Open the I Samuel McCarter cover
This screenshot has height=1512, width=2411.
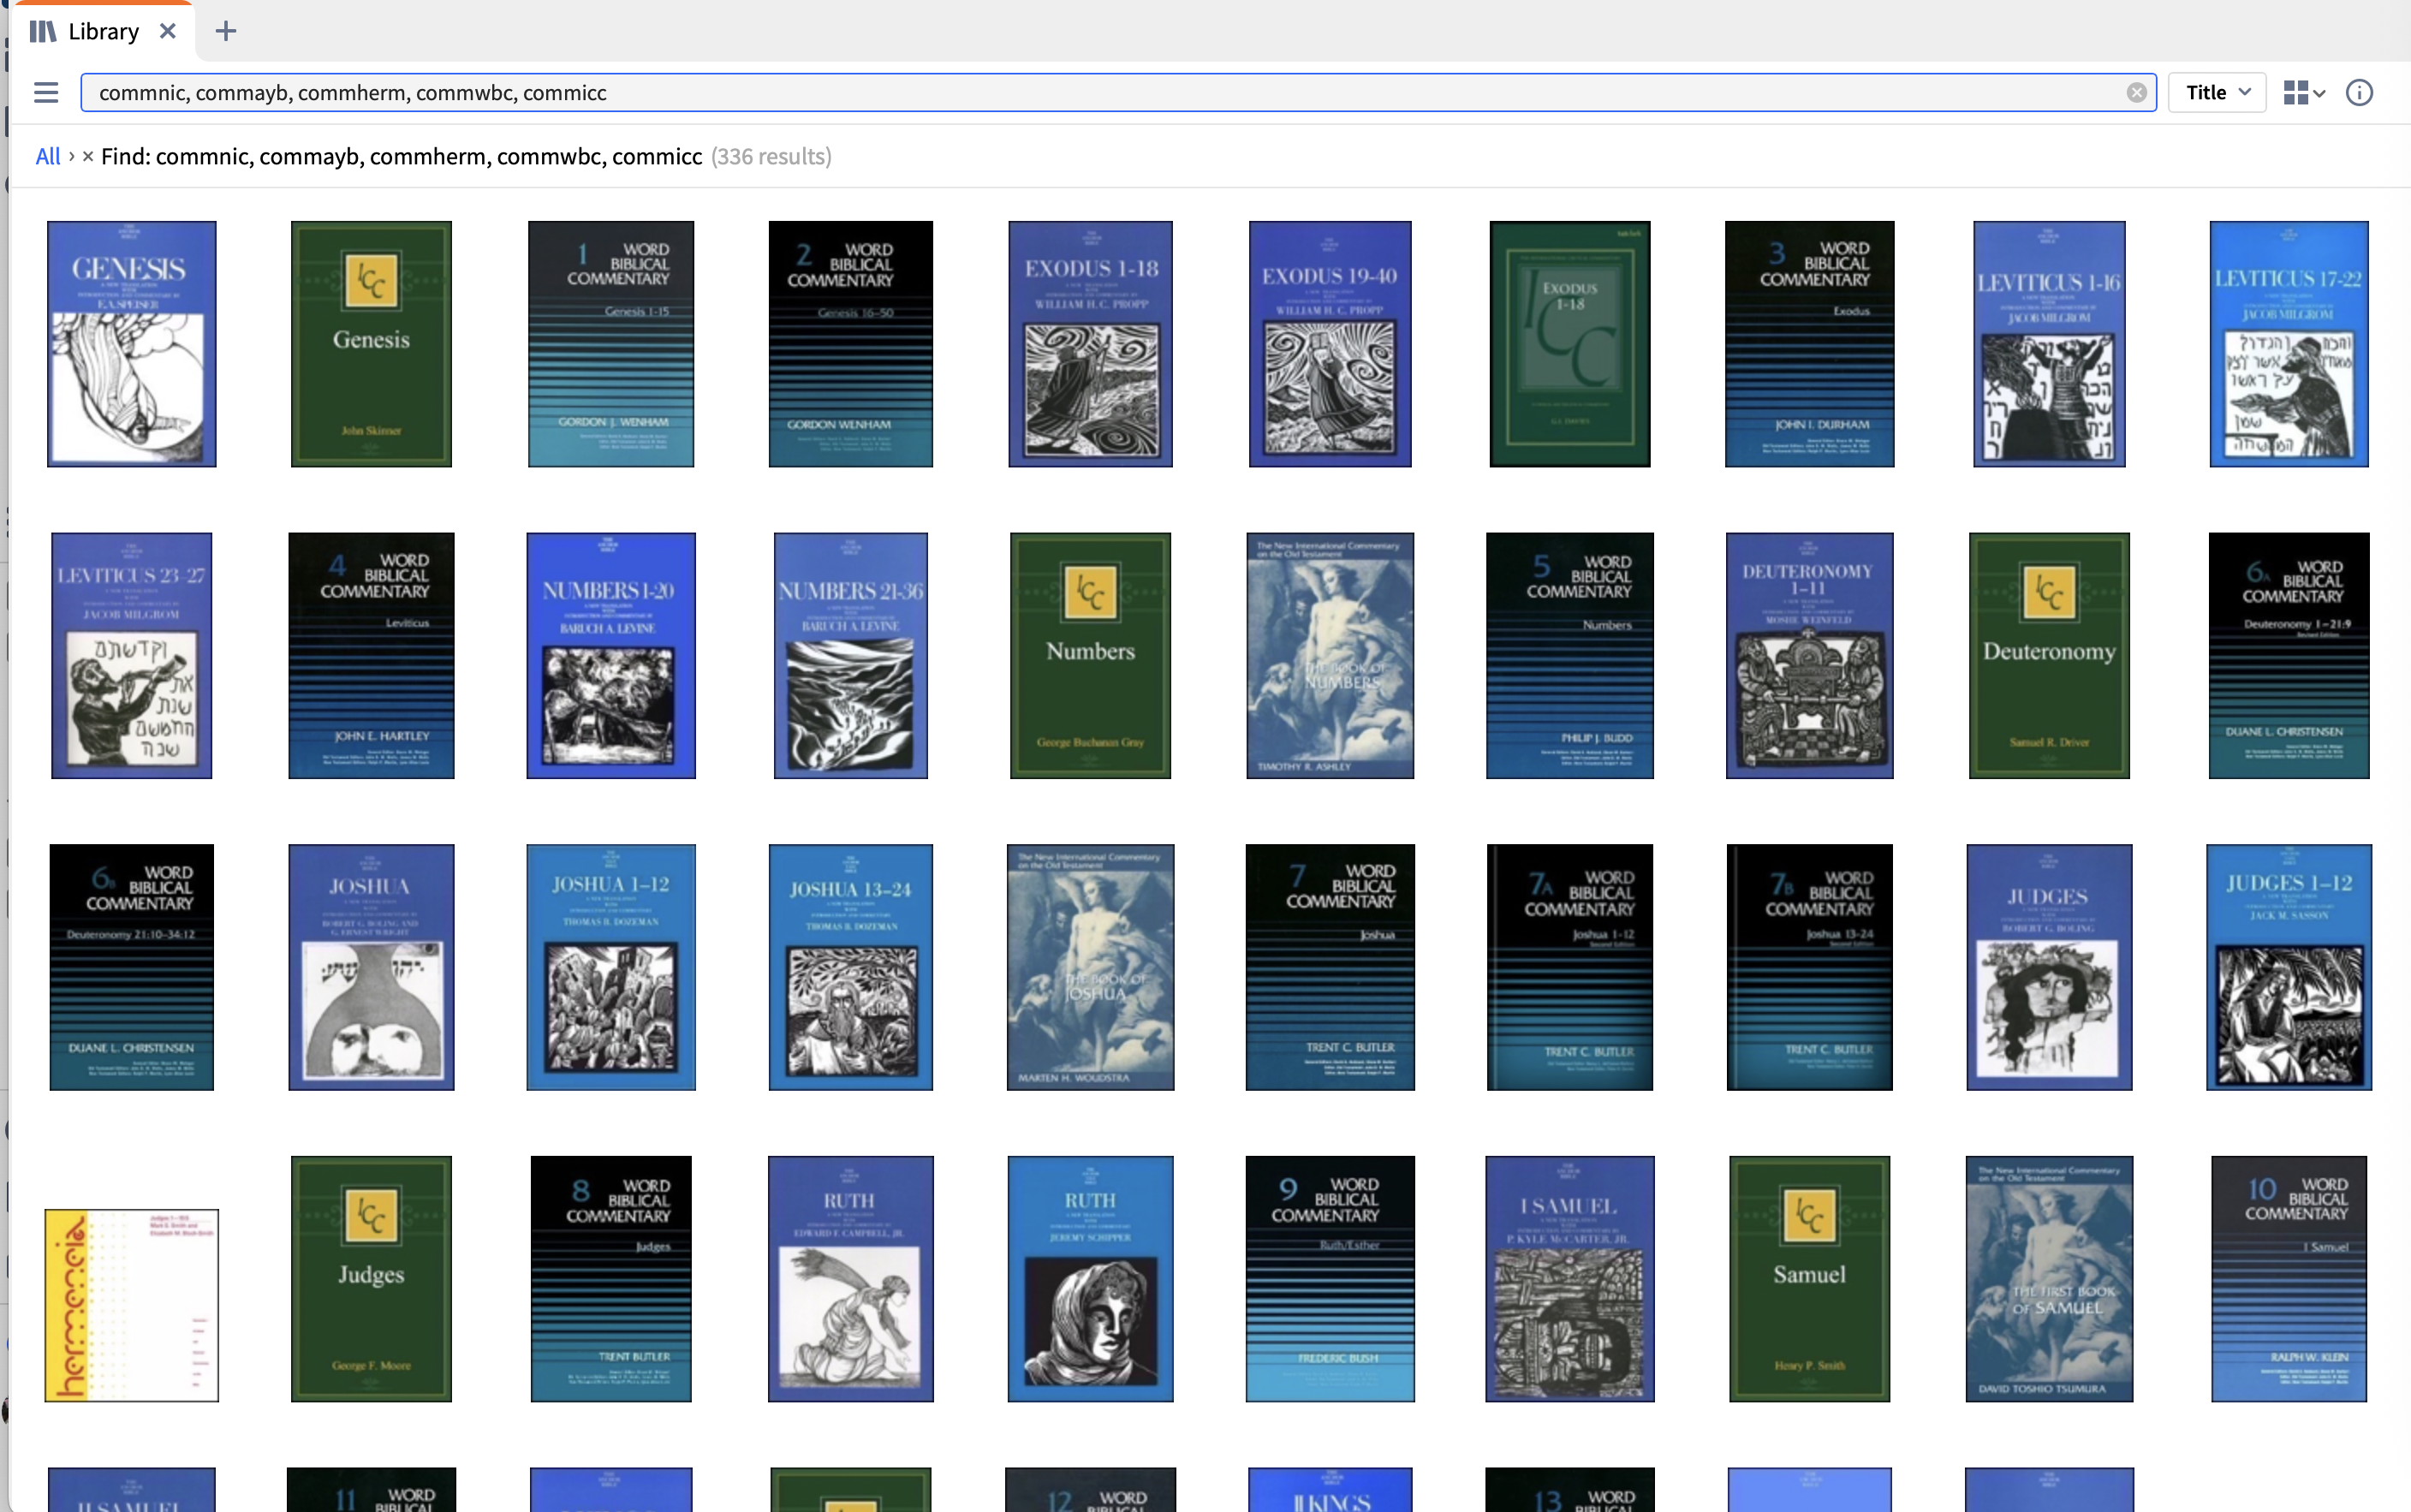tap(1570, 1279)
